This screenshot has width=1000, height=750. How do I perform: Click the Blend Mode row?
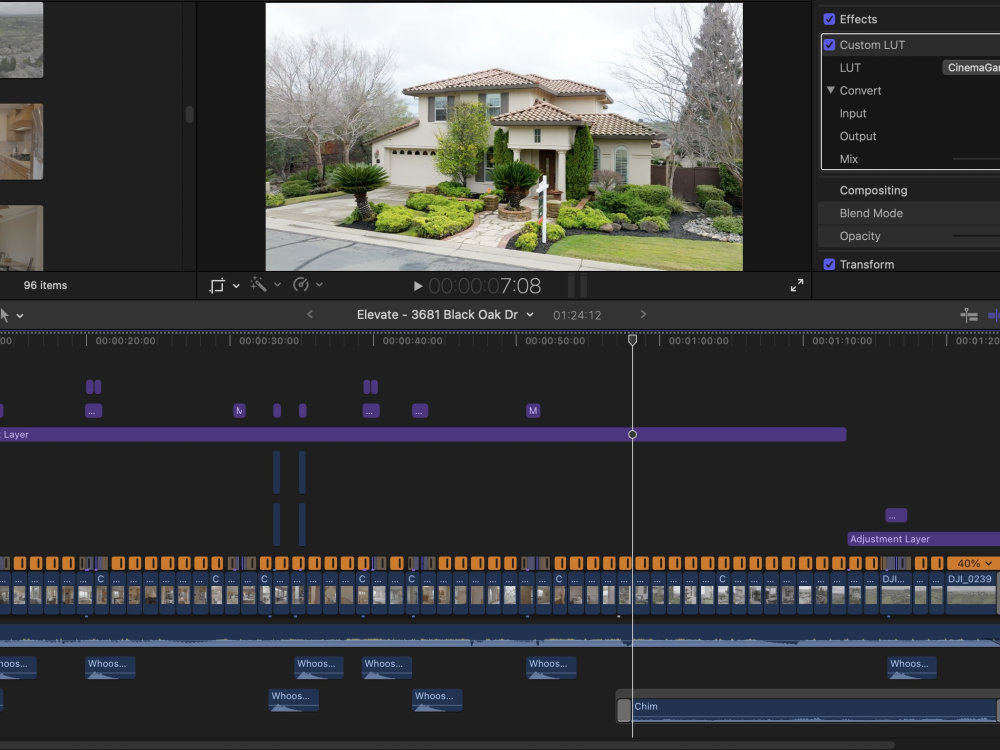(909, 213)
